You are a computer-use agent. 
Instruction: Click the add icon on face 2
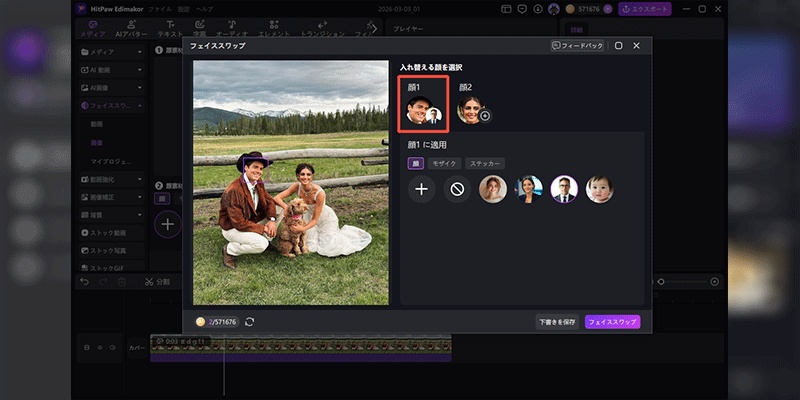[485, 116]
